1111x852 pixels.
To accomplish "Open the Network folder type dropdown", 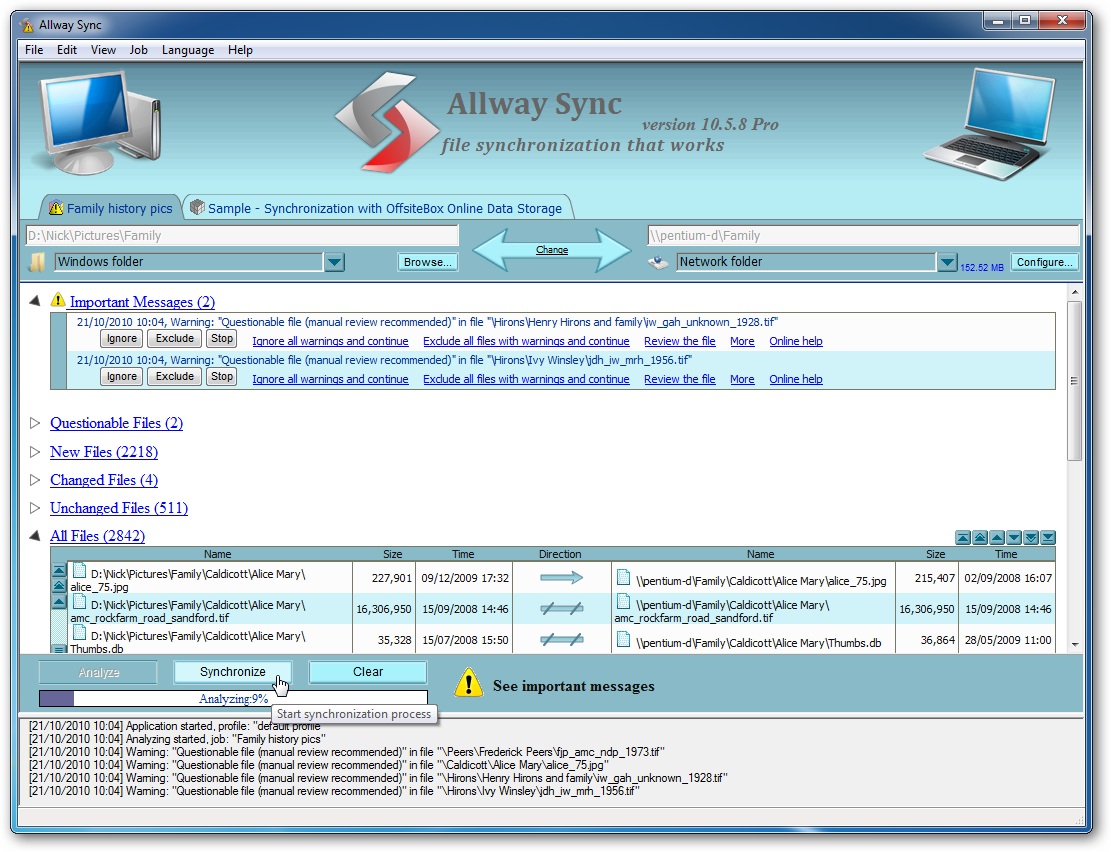I will tap(947, 262).
